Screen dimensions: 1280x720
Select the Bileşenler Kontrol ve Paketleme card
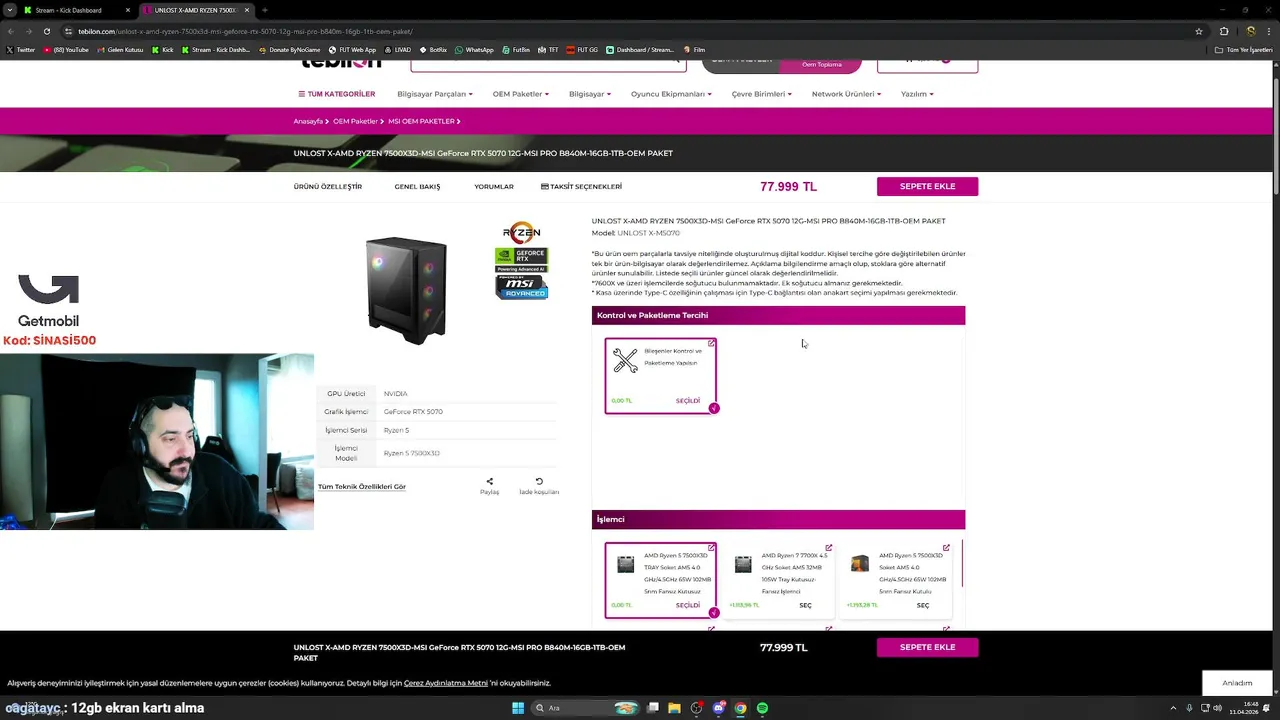tap(660, 376)
